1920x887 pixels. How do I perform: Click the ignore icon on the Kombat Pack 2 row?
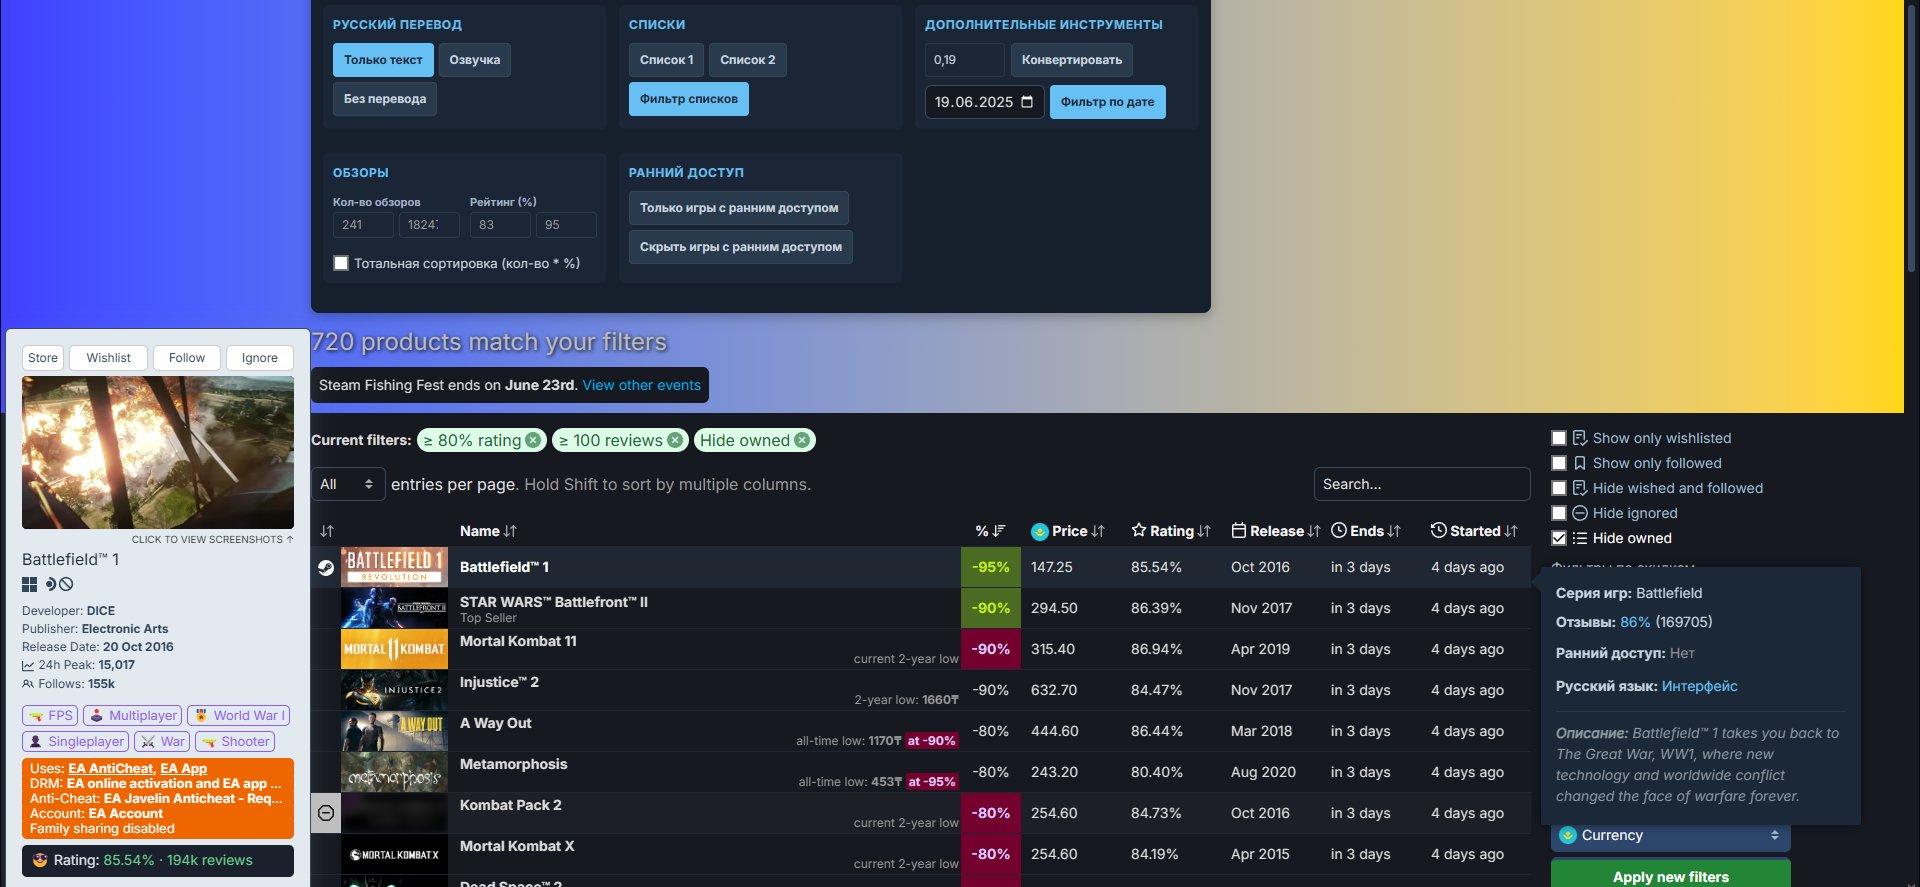tap(326, 813)
